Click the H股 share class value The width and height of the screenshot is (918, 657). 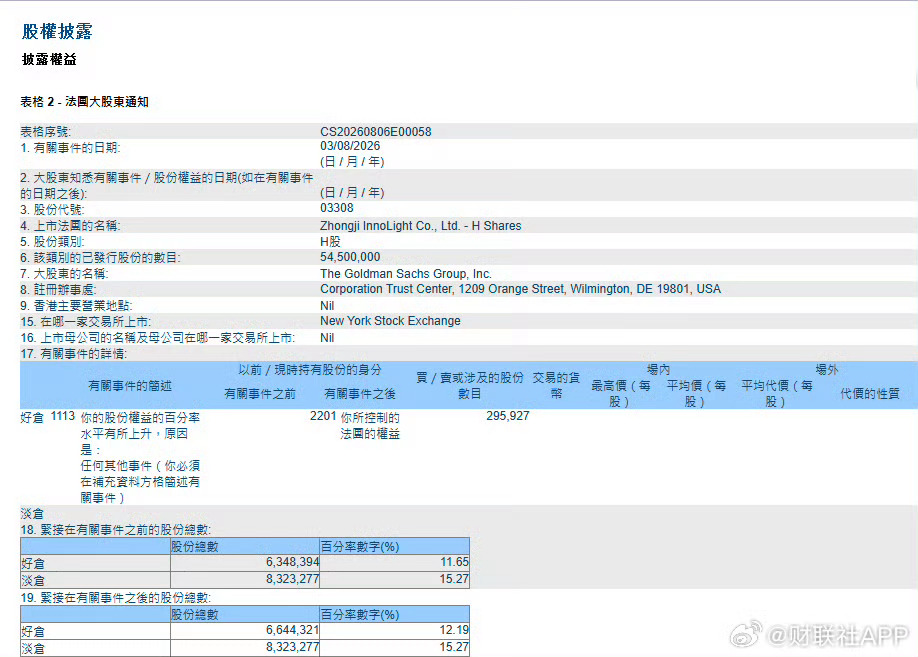(x=330, y=241)
